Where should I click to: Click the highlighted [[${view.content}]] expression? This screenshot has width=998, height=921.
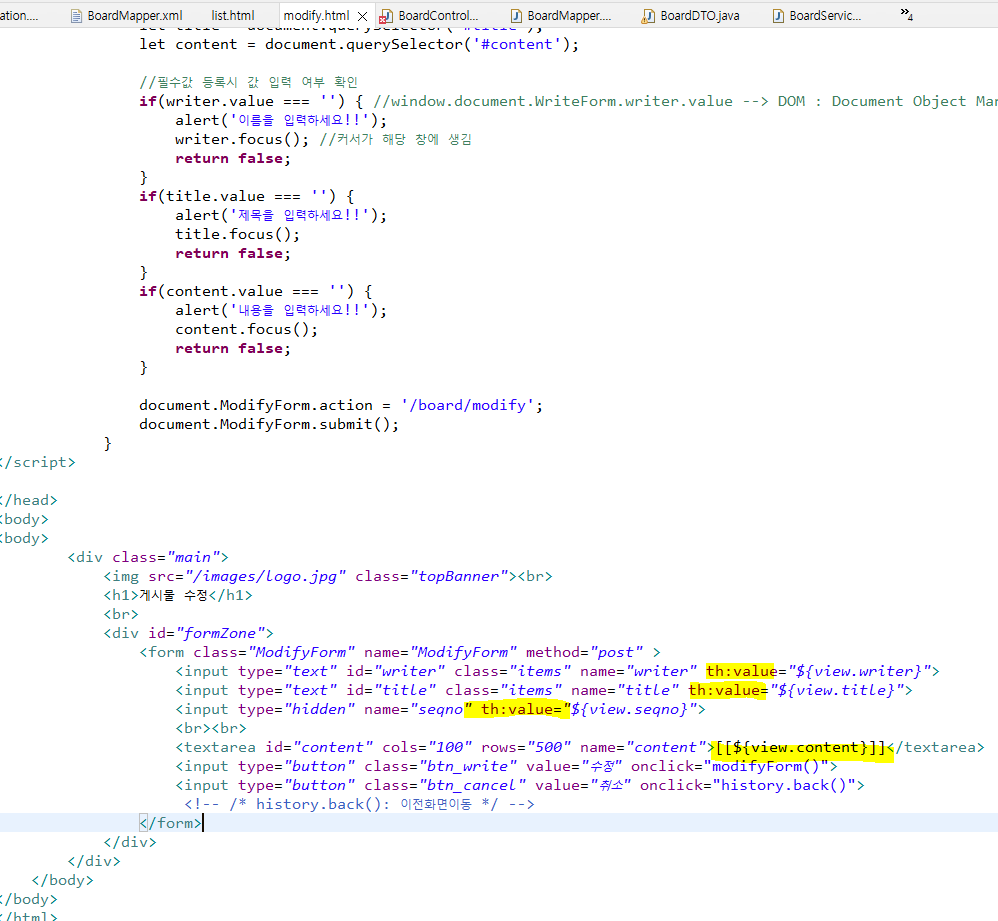click(800, 747)
